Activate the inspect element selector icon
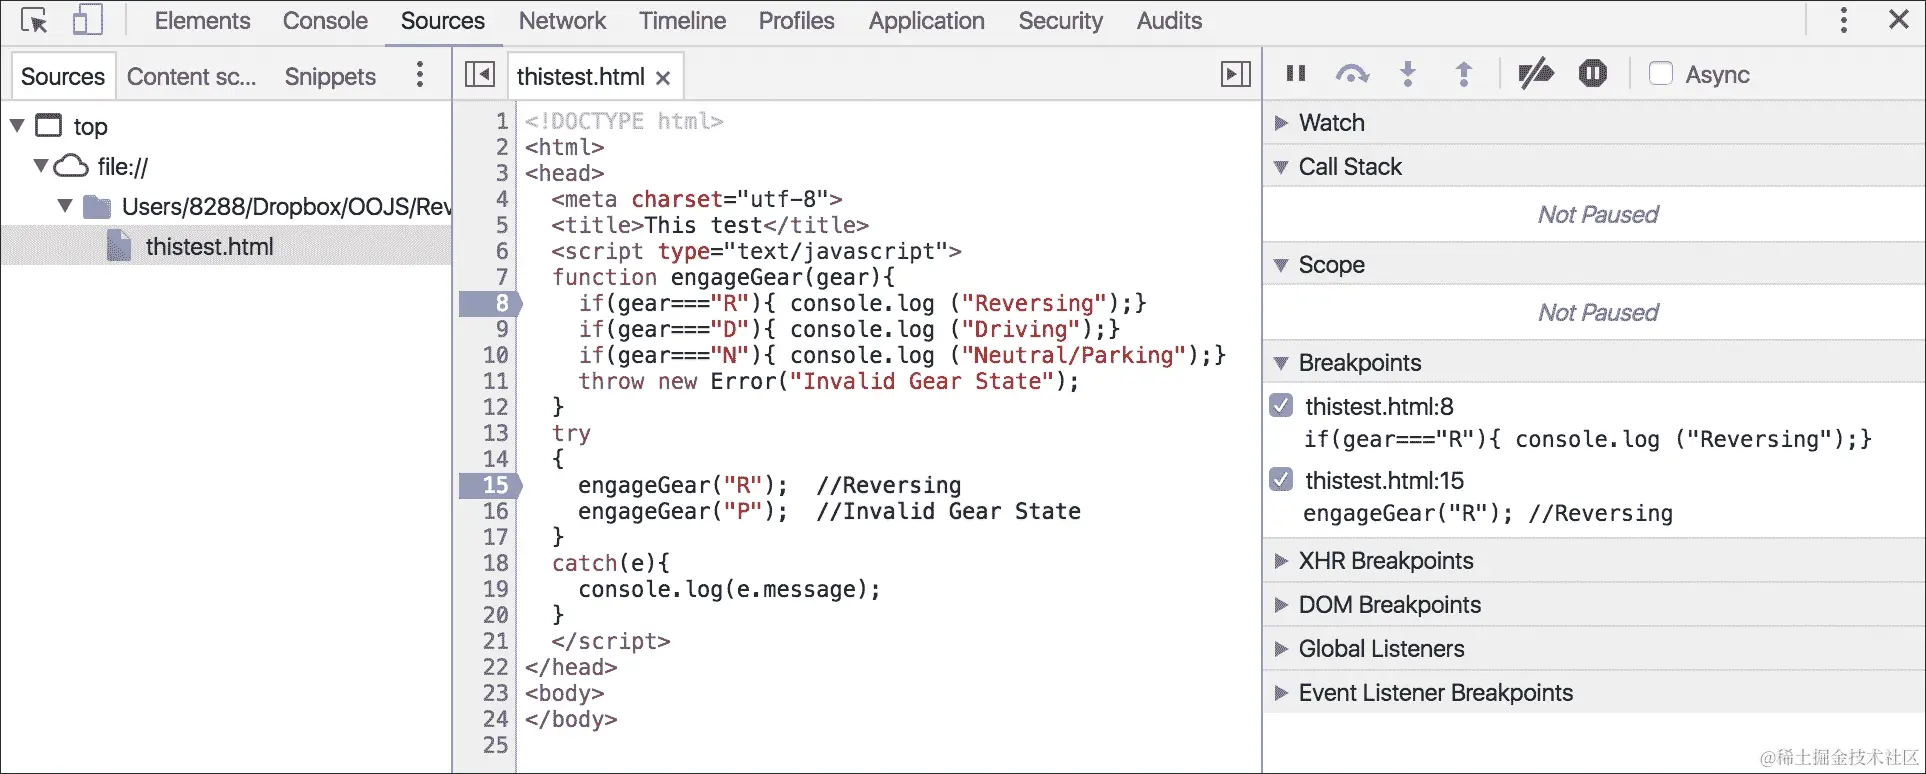 (x=34, y=21)
